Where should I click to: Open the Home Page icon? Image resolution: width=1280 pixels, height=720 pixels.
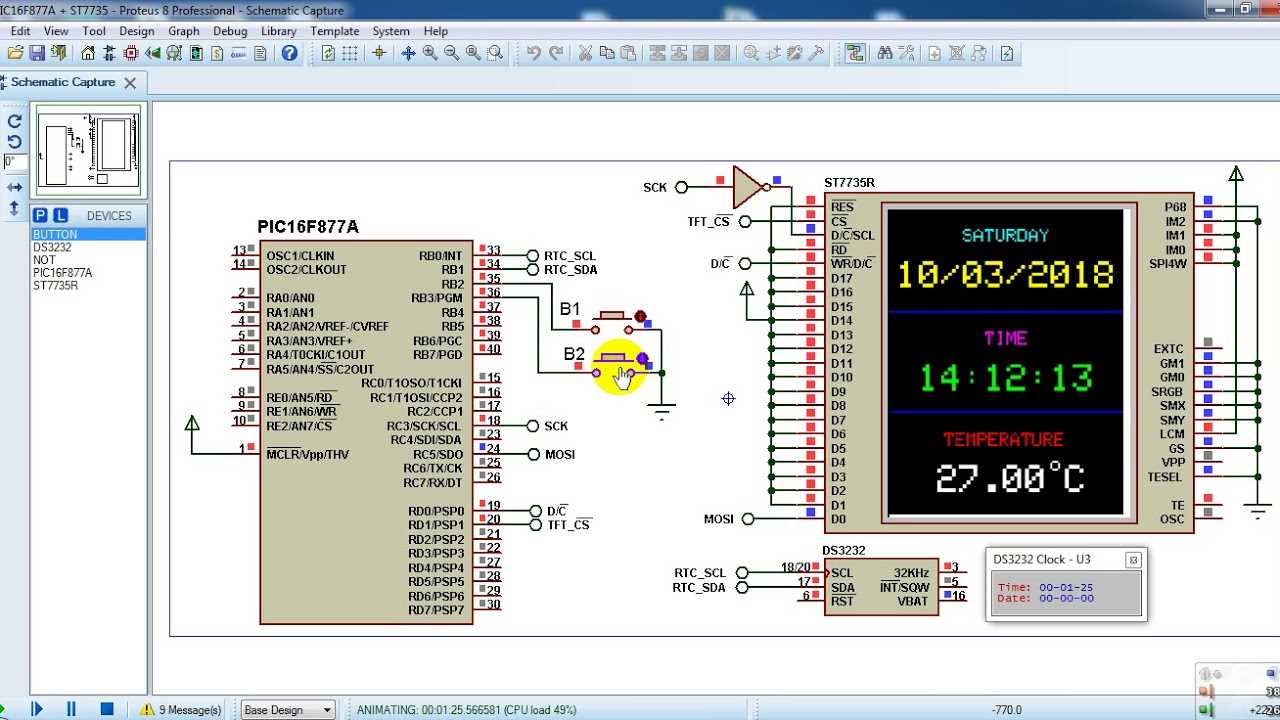click(88, 53)
